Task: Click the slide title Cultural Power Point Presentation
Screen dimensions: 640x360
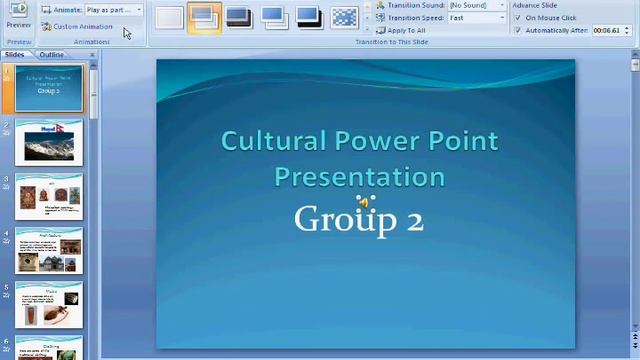Action: [359, 158]
